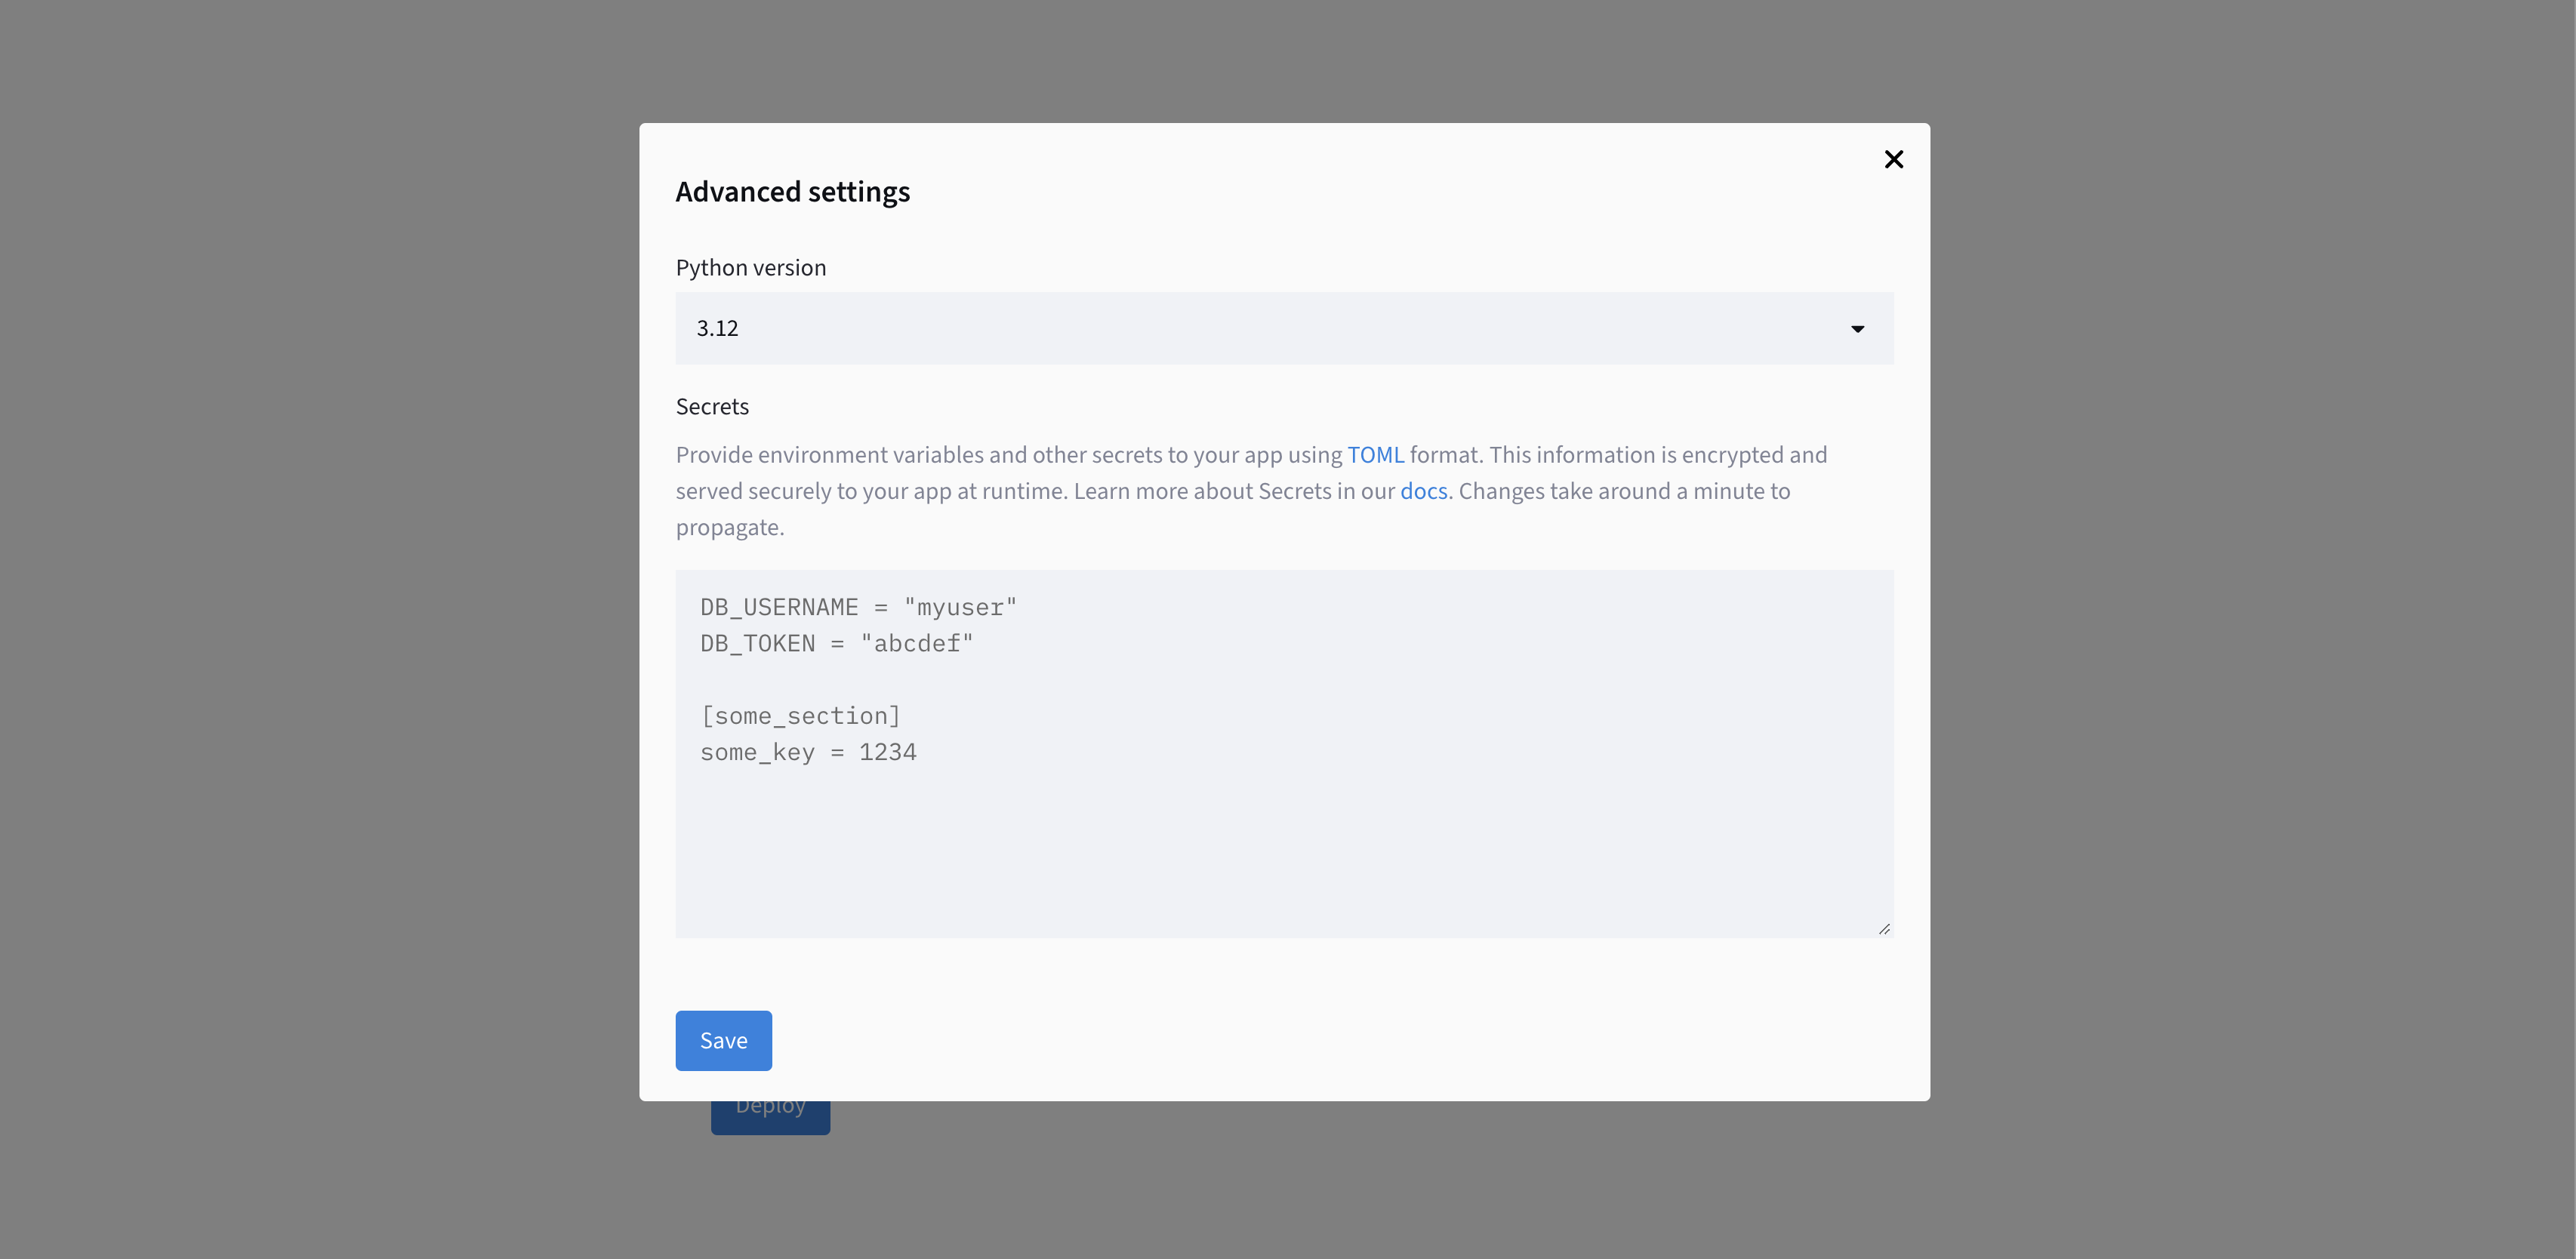Click the [some_section] line in secrets
This screenshot has width=2576, height=1259.
point(800,716)
